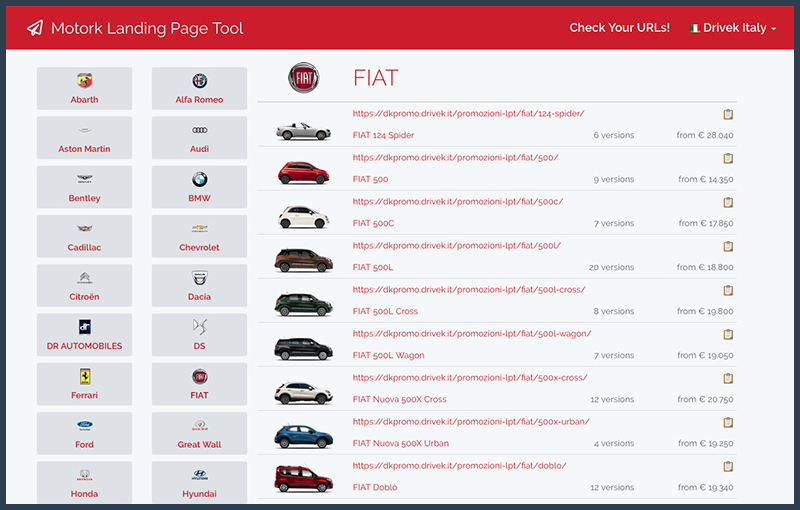Click the paper plane logo icon
800x510 pixels.
(x=35, y=28)
